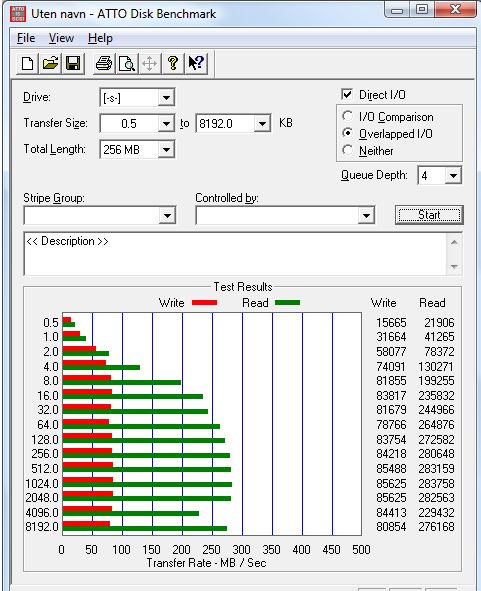Click the New document toolbar icon
Screen dimensions: 481x591
tap(27, 63)
